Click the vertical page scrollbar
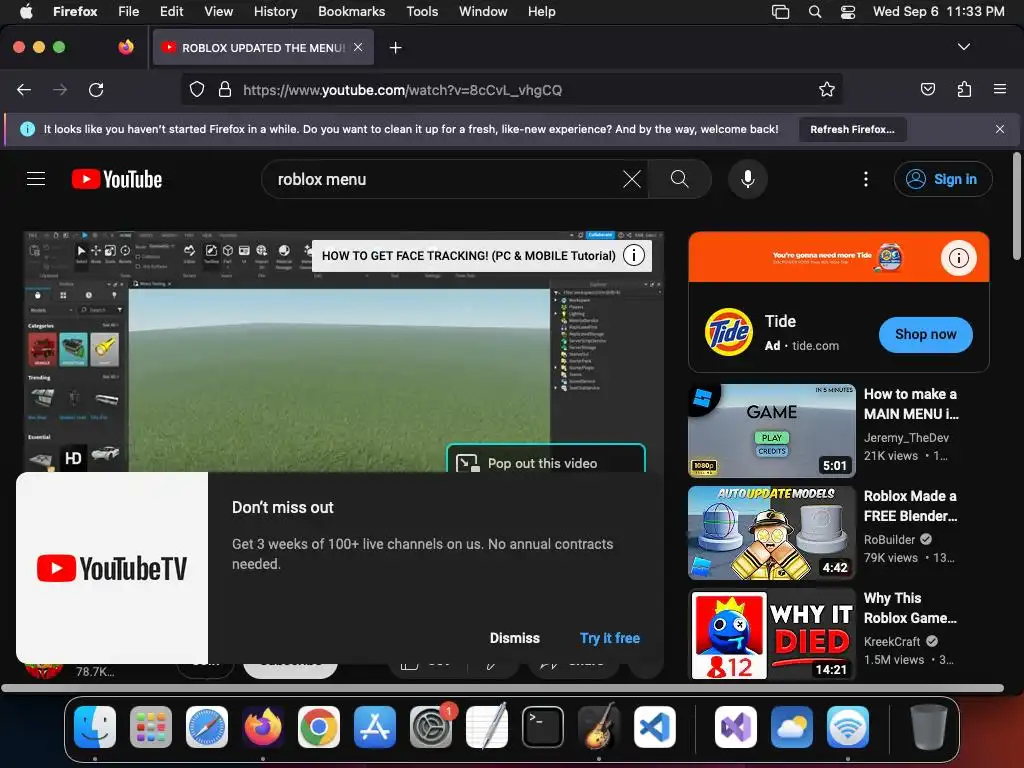 point(1016,206)
